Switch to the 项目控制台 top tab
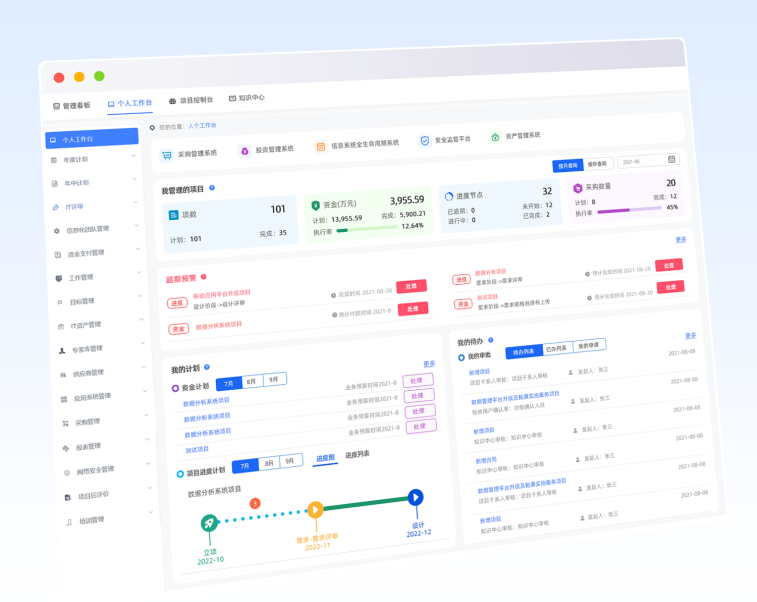The width and height of the screenshot is (757, 602). point(191,101)
